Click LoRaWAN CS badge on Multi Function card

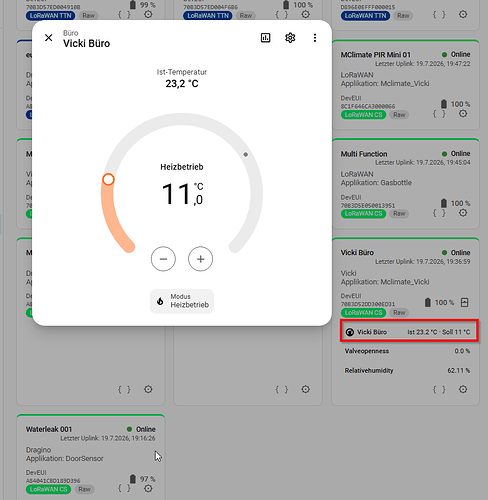363,214
